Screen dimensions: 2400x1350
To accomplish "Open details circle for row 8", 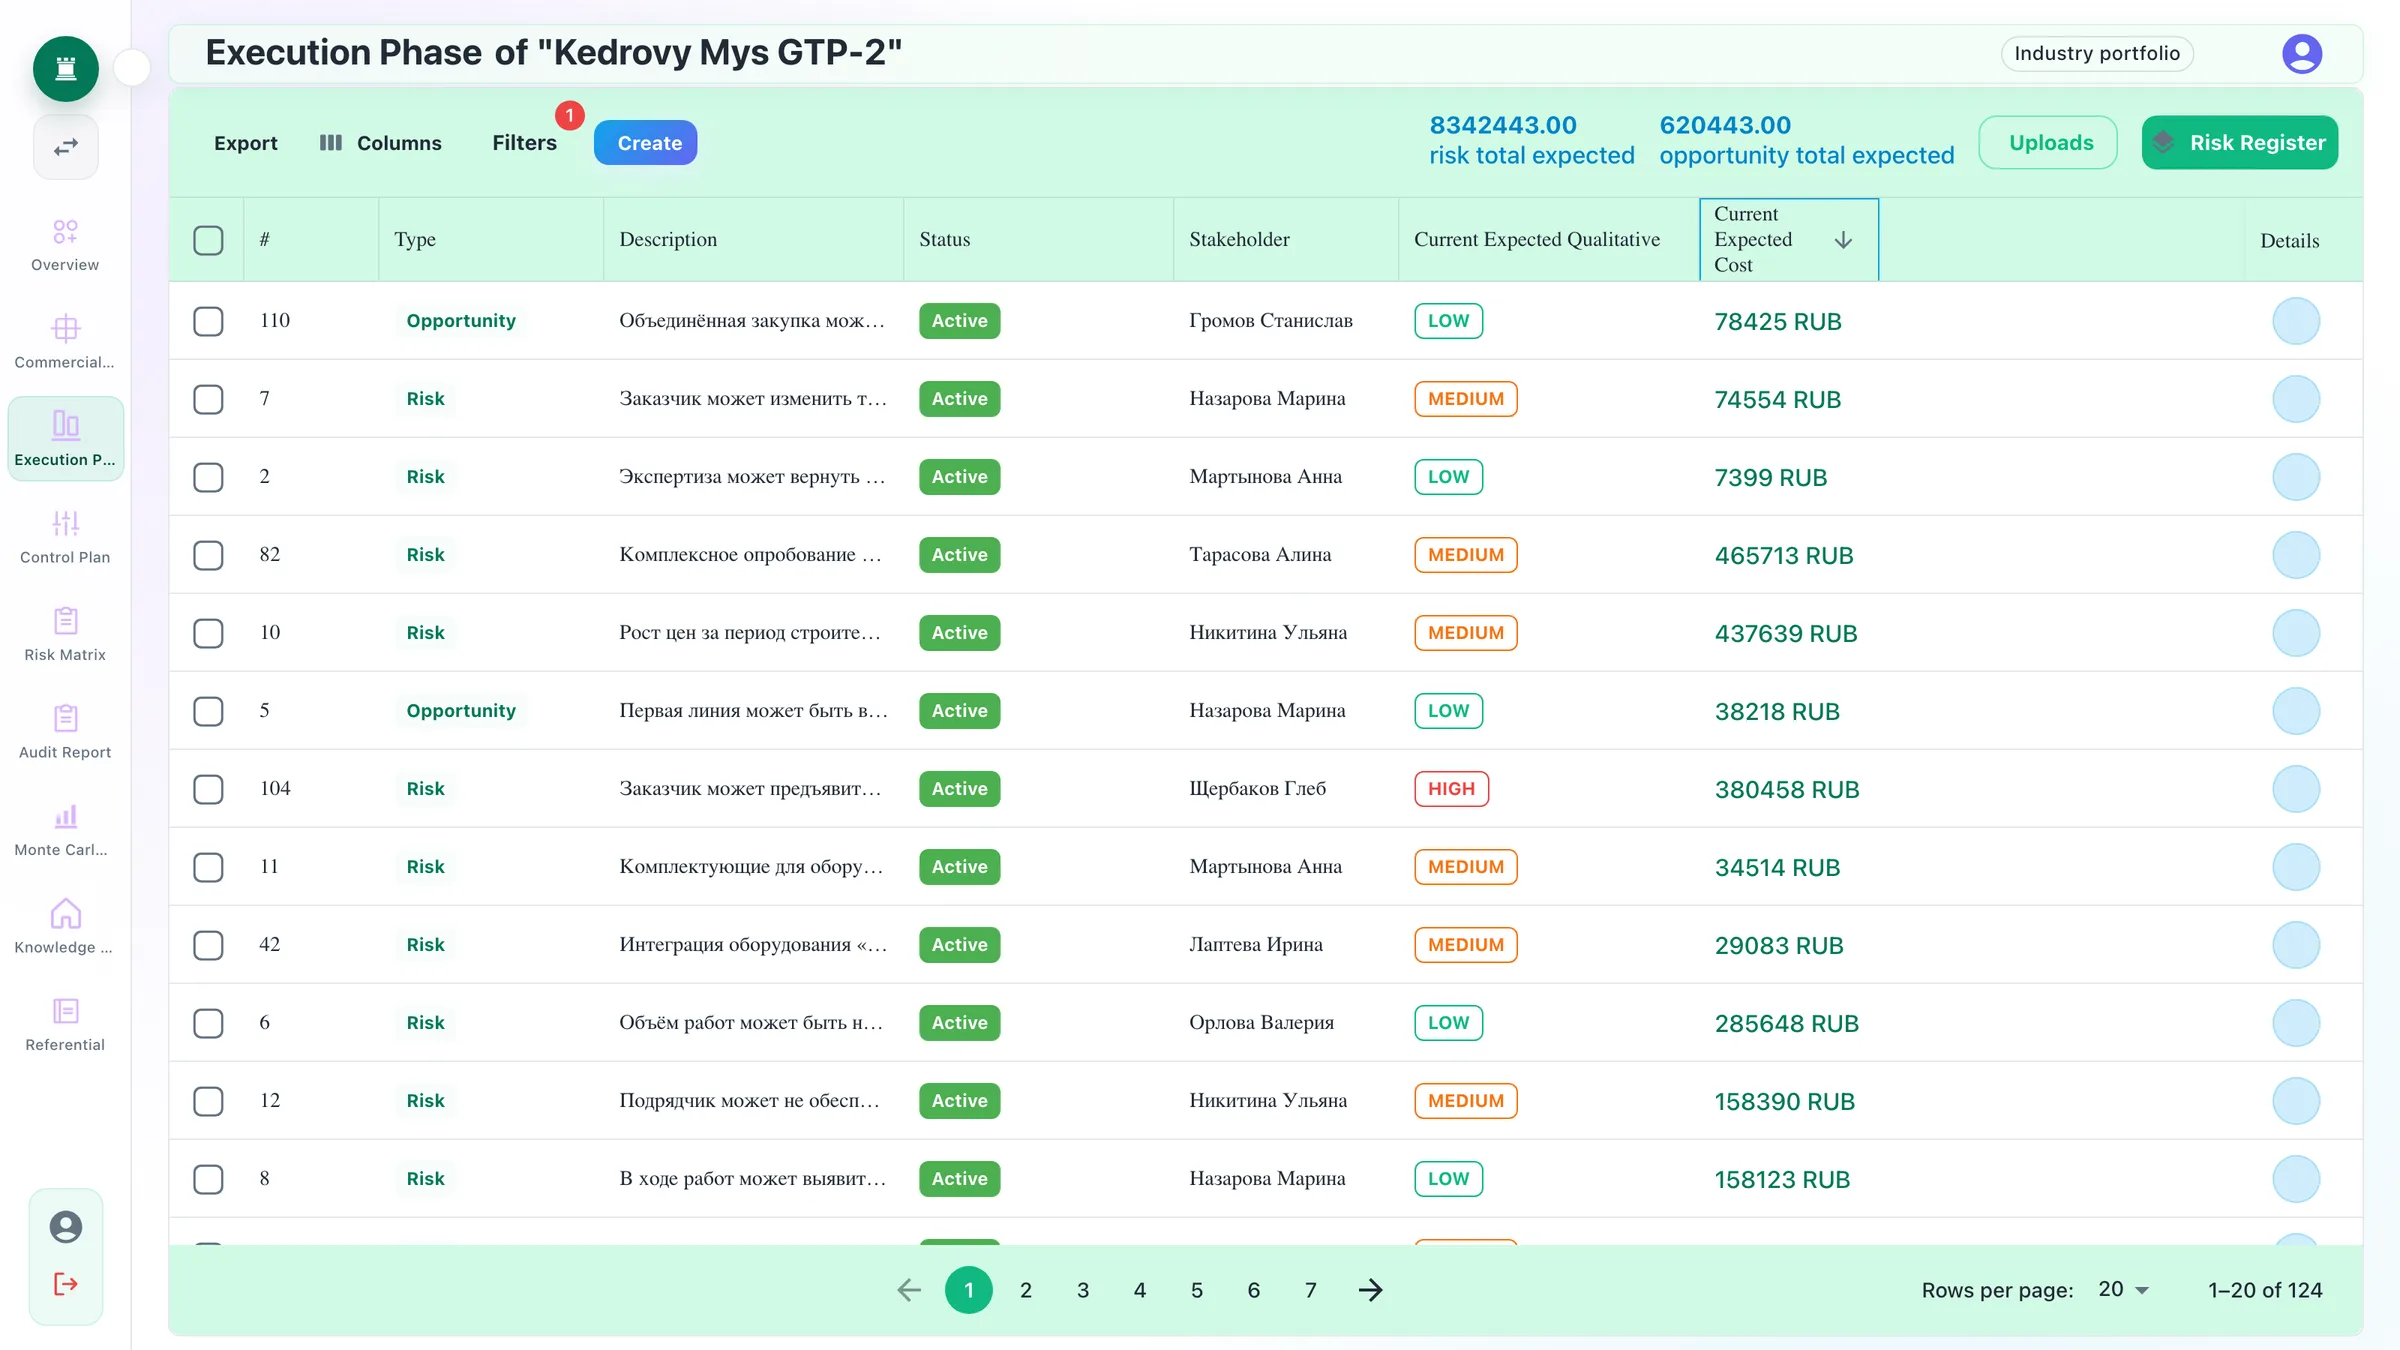I will coord(2296,1179).
